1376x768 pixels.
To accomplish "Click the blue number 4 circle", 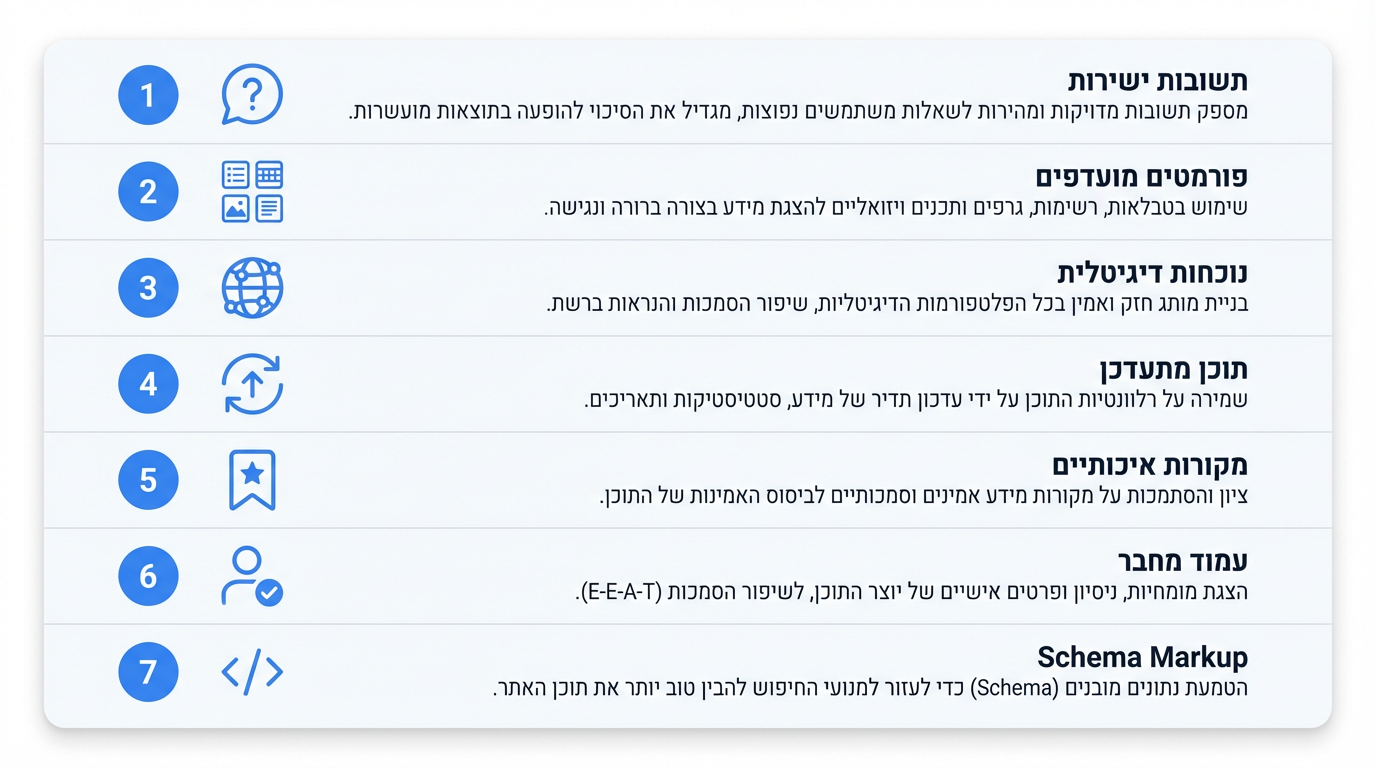I will 148,384.
